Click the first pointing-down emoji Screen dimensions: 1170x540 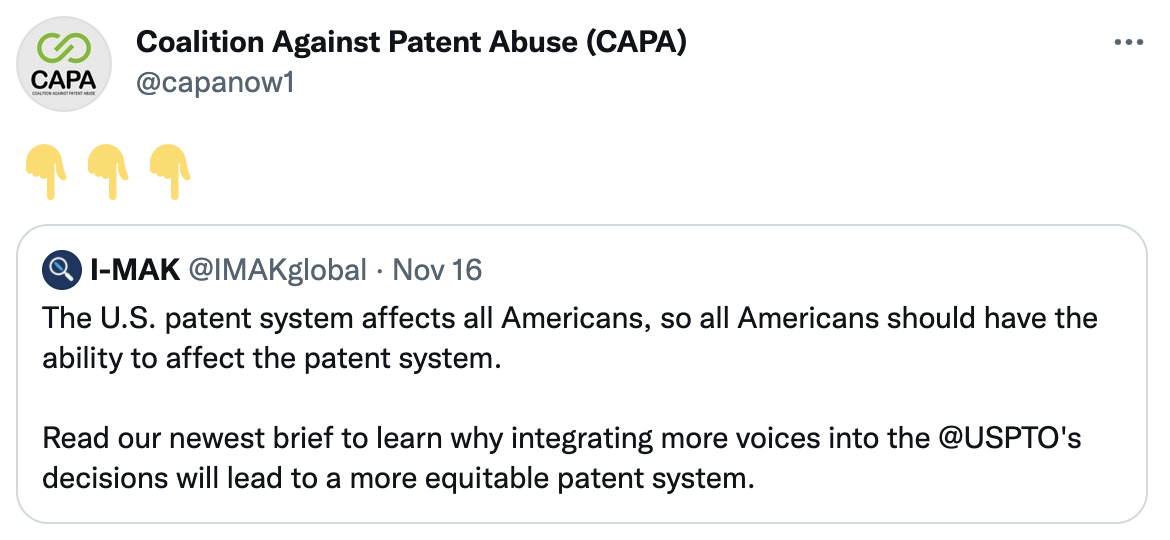tap(46, 172)
